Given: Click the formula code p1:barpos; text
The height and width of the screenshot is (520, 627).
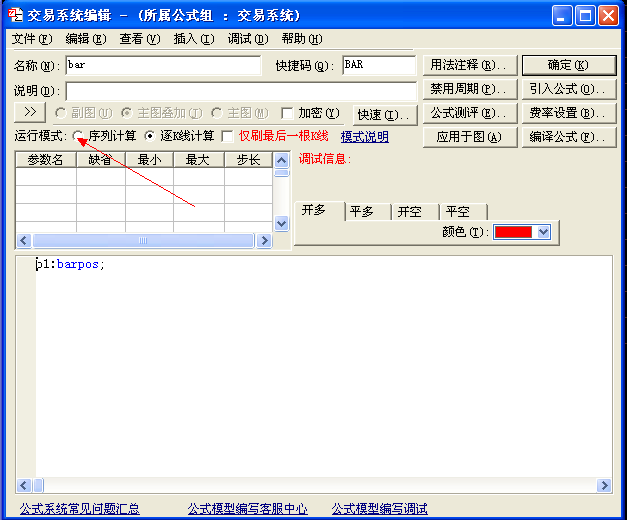Looking at the screenshot, I should pyautogui.click(x=70, y=264).
